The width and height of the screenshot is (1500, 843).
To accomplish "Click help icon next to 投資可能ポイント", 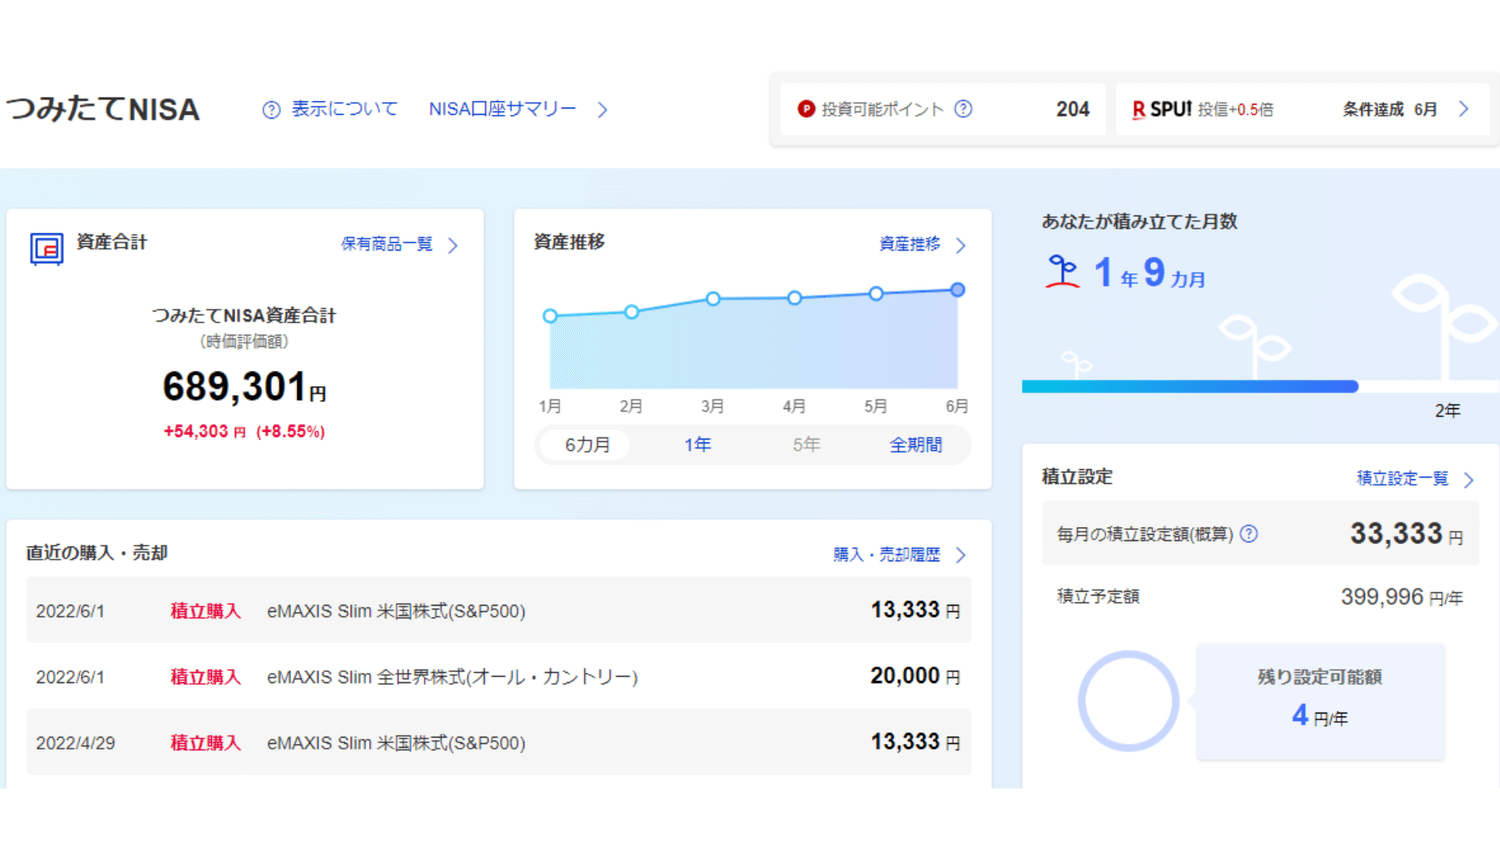I will point(963,109).
